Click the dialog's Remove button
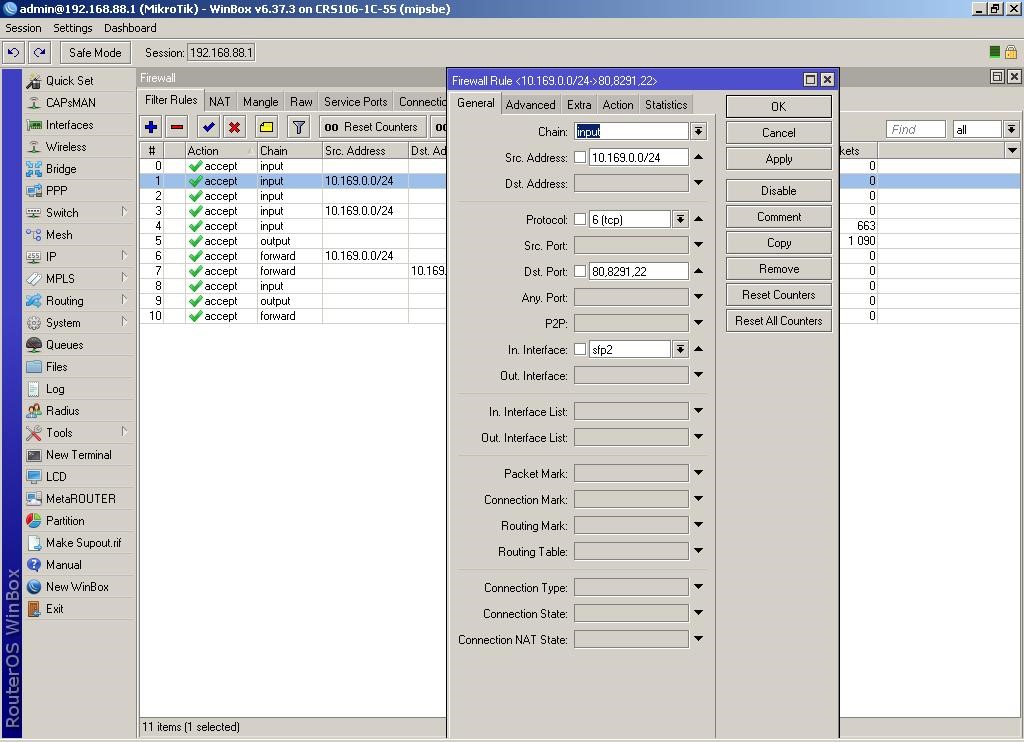The height and width of the screenshot is (742, 1024). [778, 268]
